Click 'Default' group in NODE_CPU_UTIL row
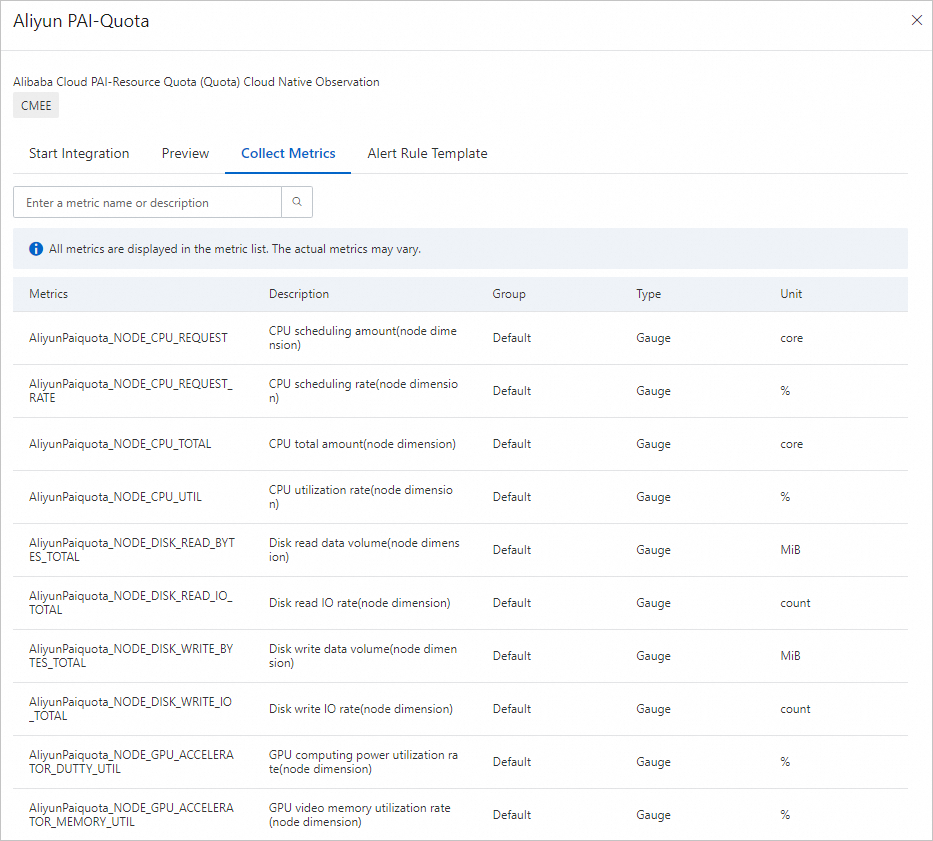Screen dimensions: 933x841 tap(512, 497)
